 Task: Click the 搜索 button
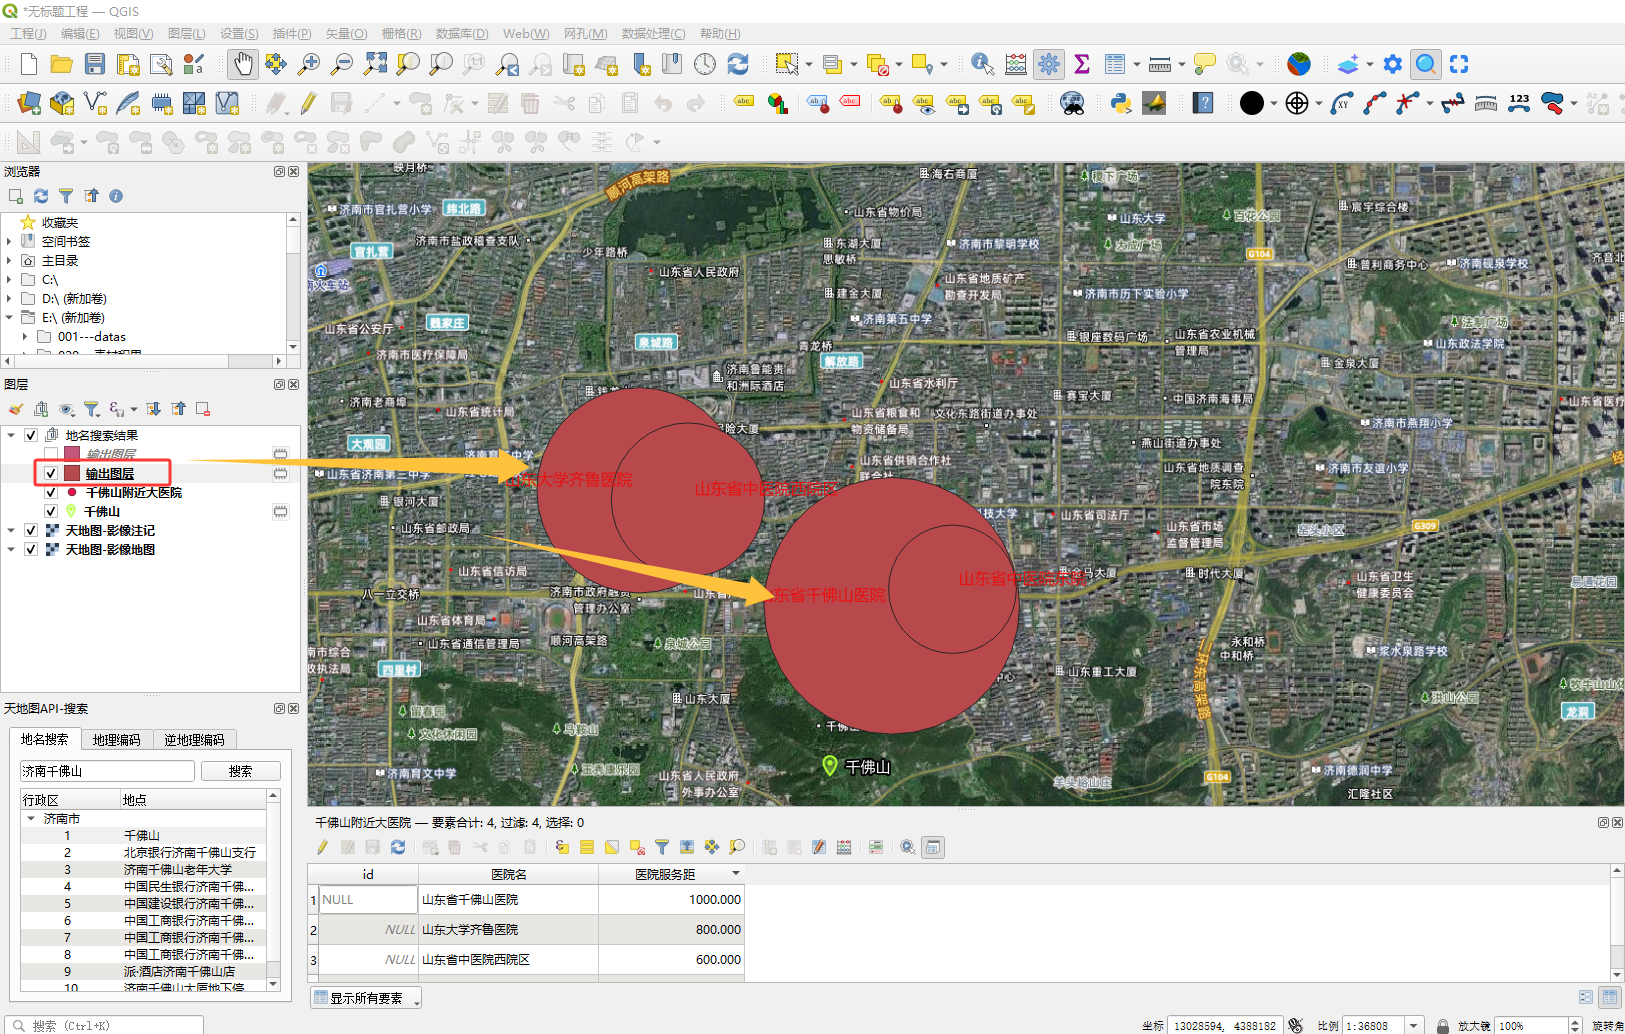click(x=240, y=771)
